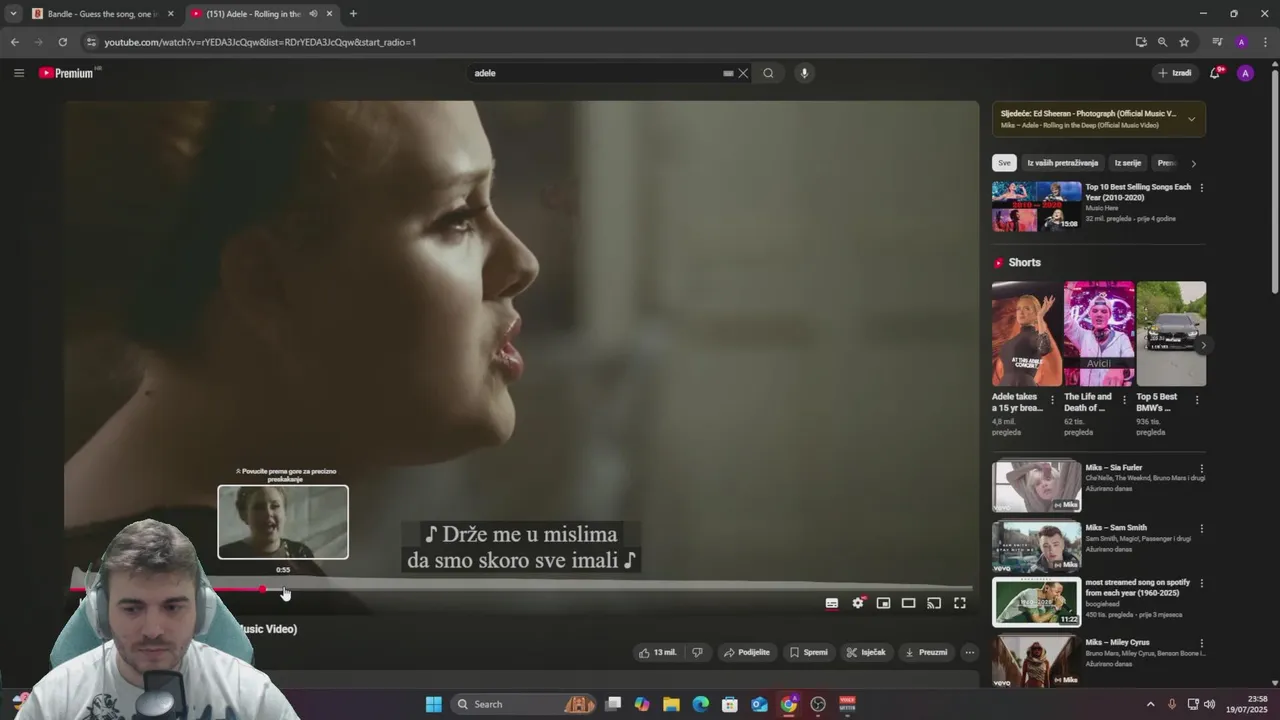
Task: Start voice search with microphone icon
Action: (804, 73)
